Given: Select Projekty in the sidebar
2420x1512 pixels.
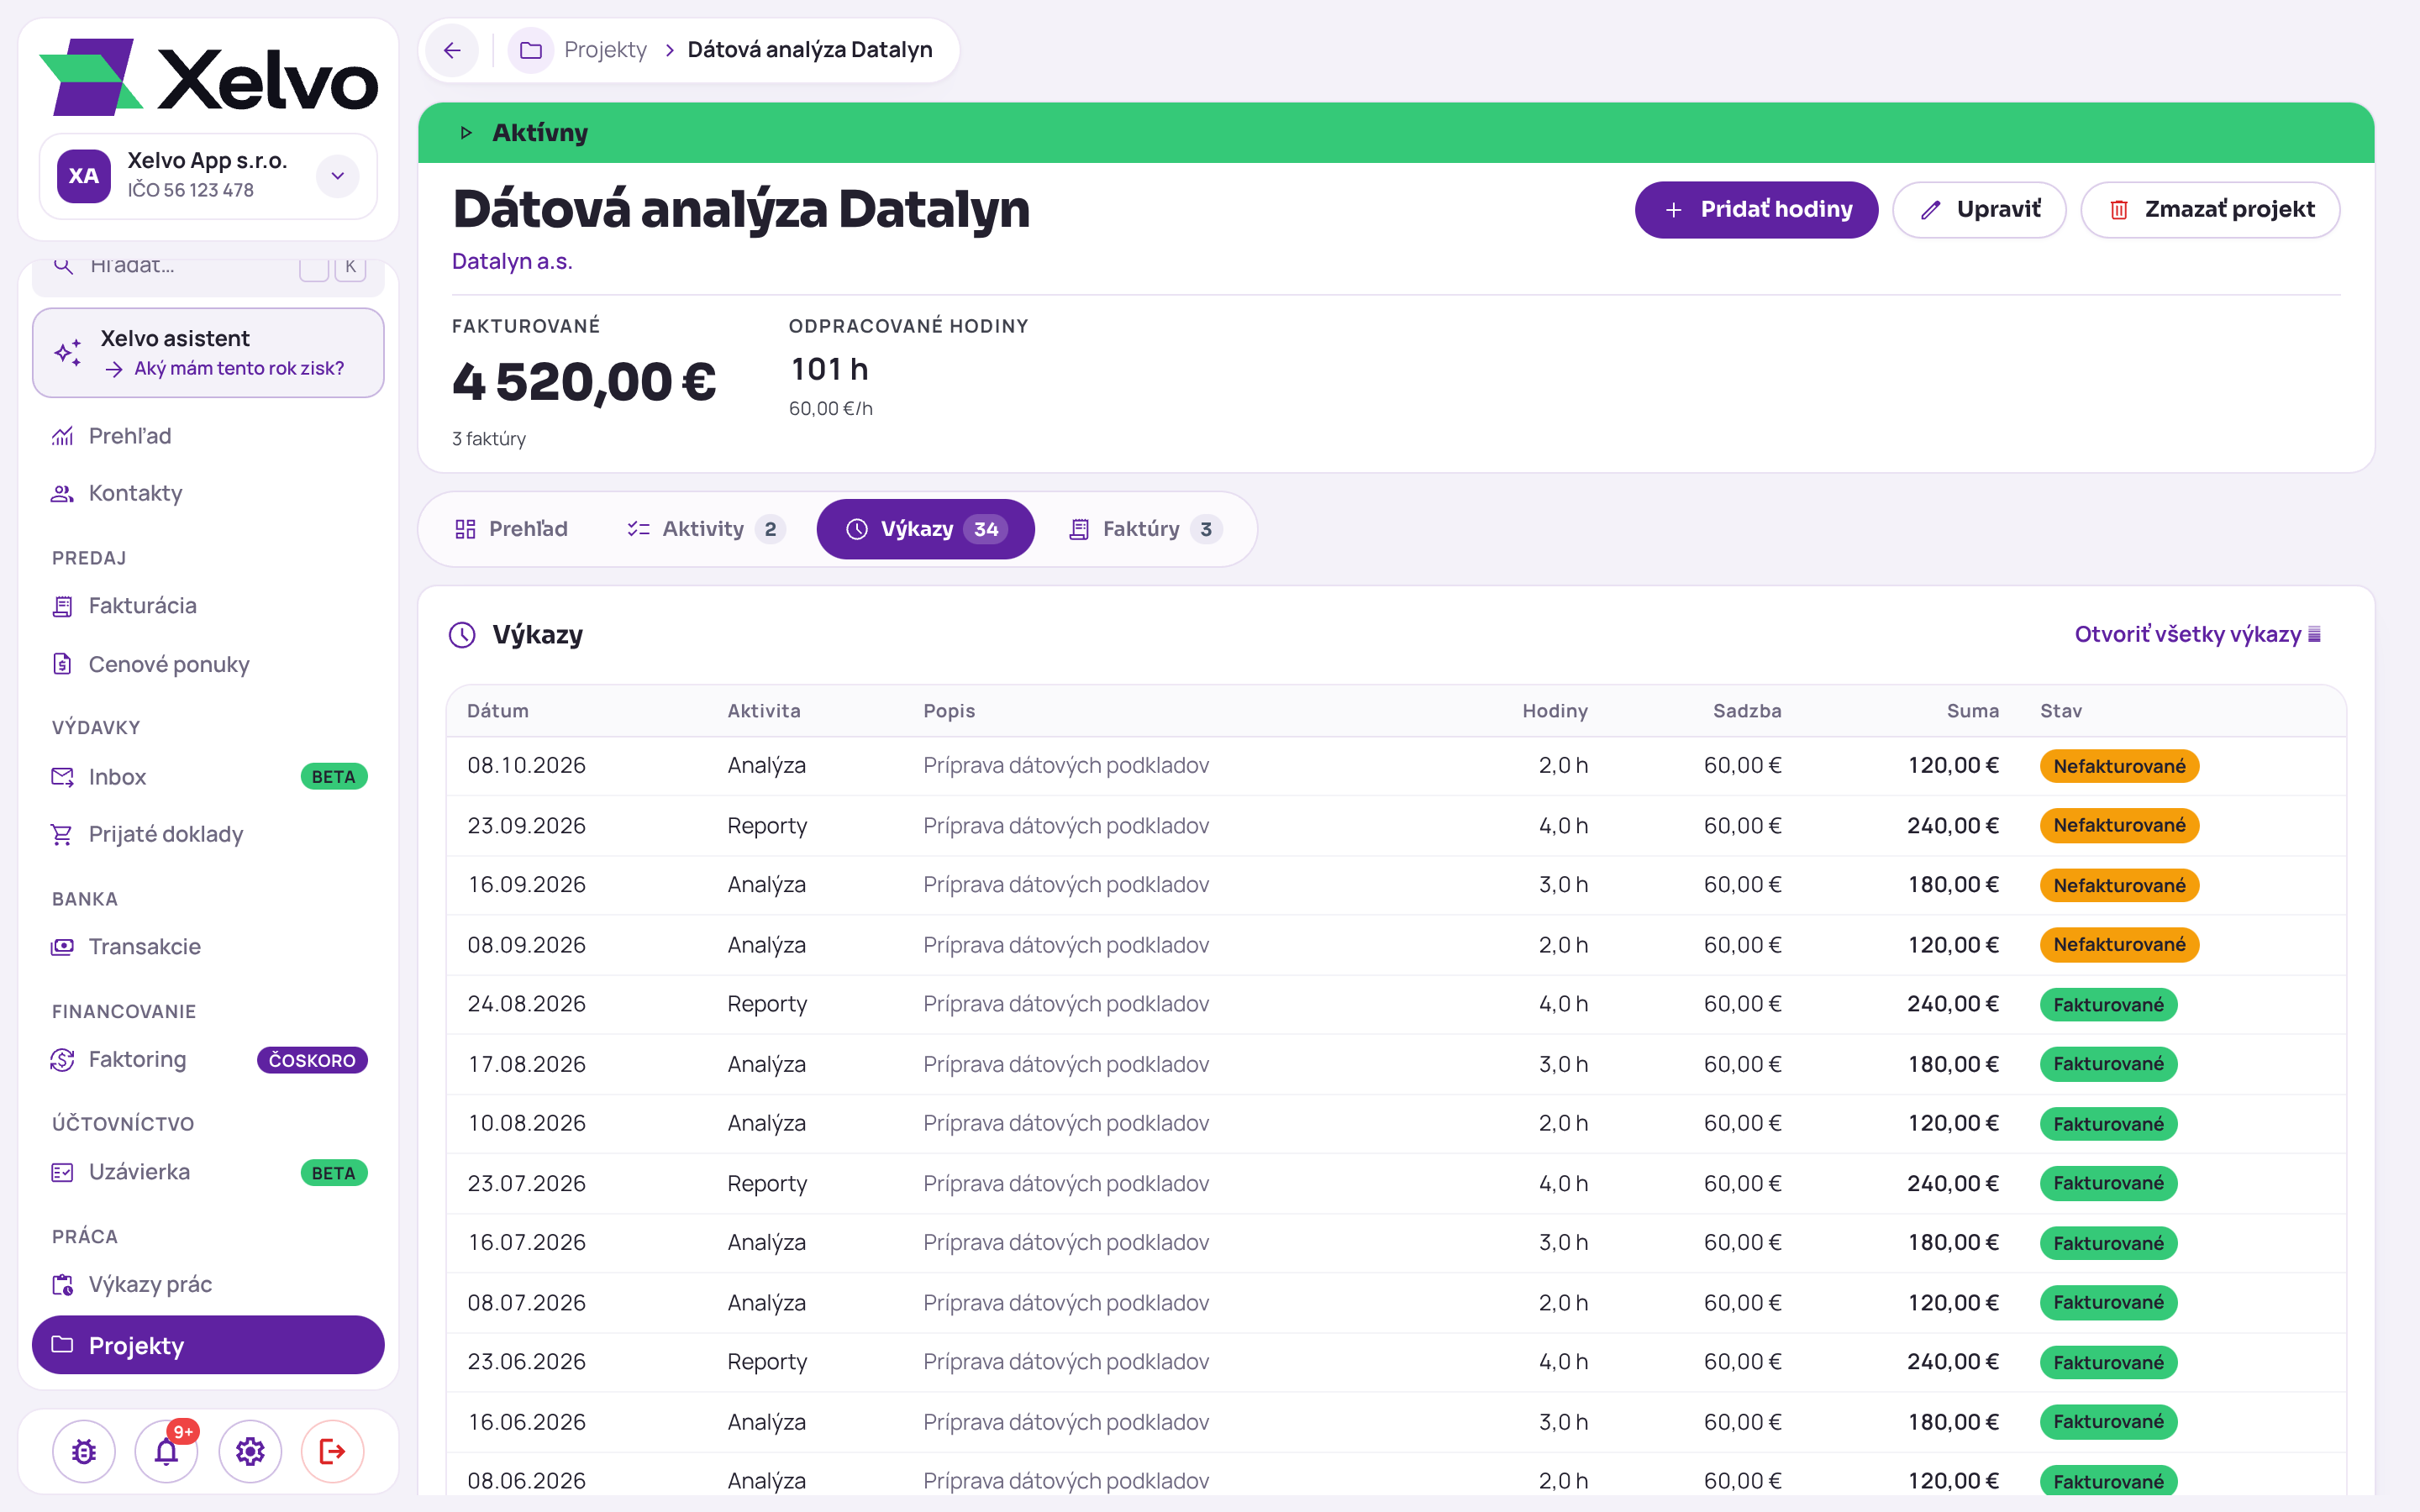Looking at the screenshot, I should click(208, 1345).
